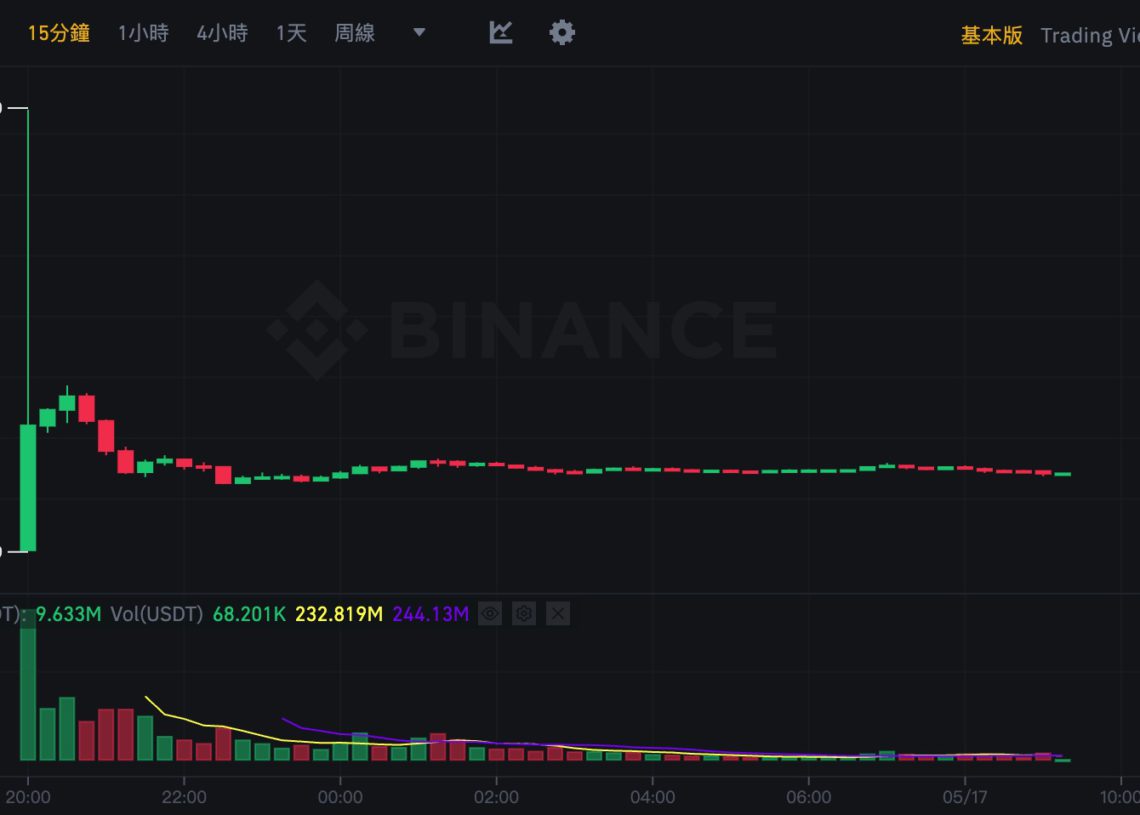The height and width of the screenshot is (815, 1140).
Task: Click the eye icon next to the volume indicator
Action: pos(490,613)
